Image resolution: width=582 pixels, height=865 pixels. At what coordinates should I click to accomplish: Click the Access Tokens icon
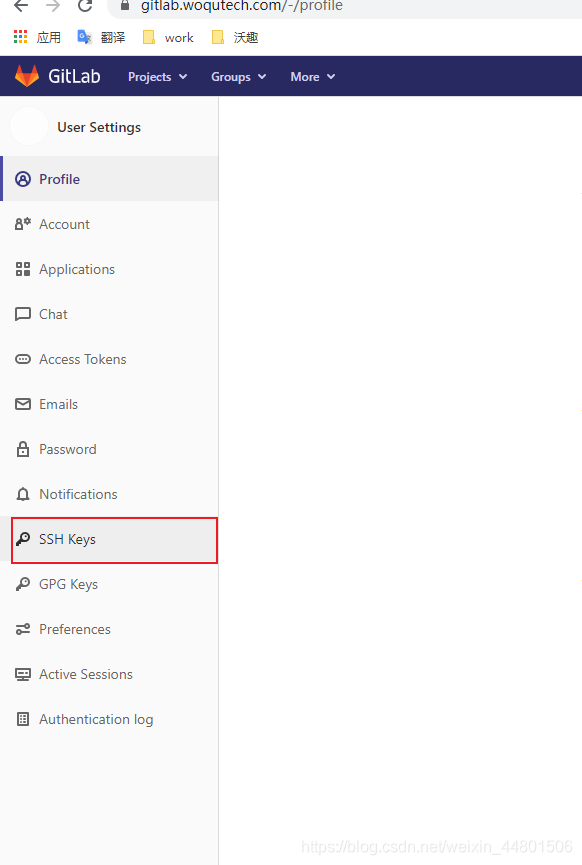23,359
